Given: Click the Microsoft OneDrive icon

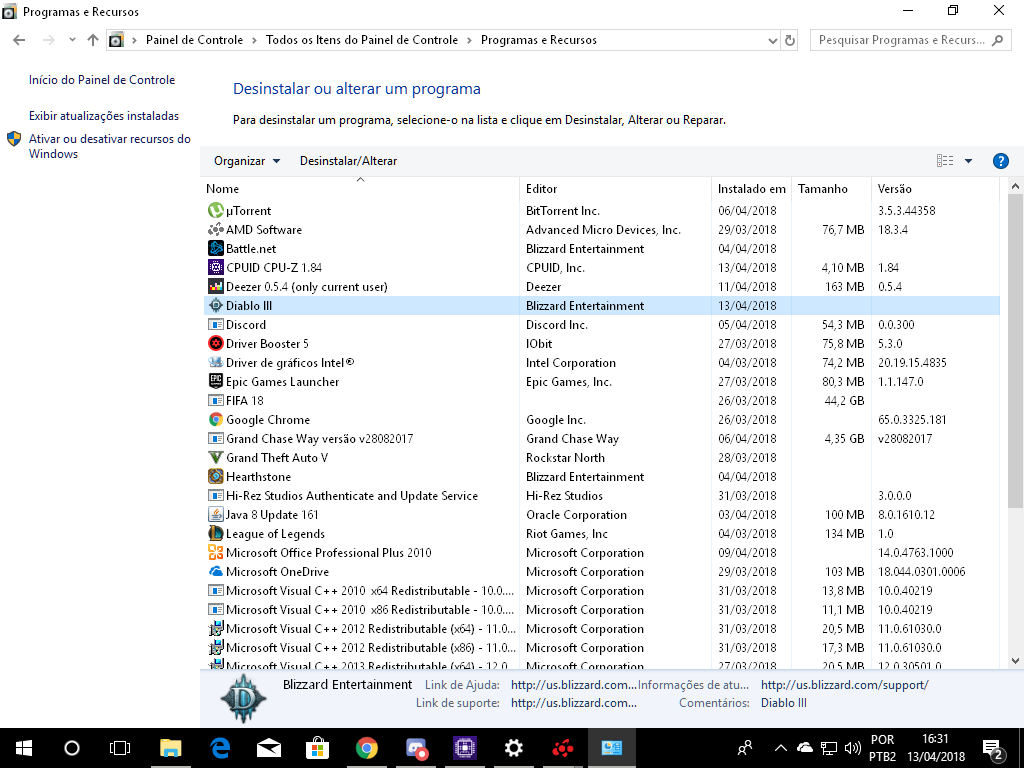Looking at the screenshot, I should pos(216,571).
